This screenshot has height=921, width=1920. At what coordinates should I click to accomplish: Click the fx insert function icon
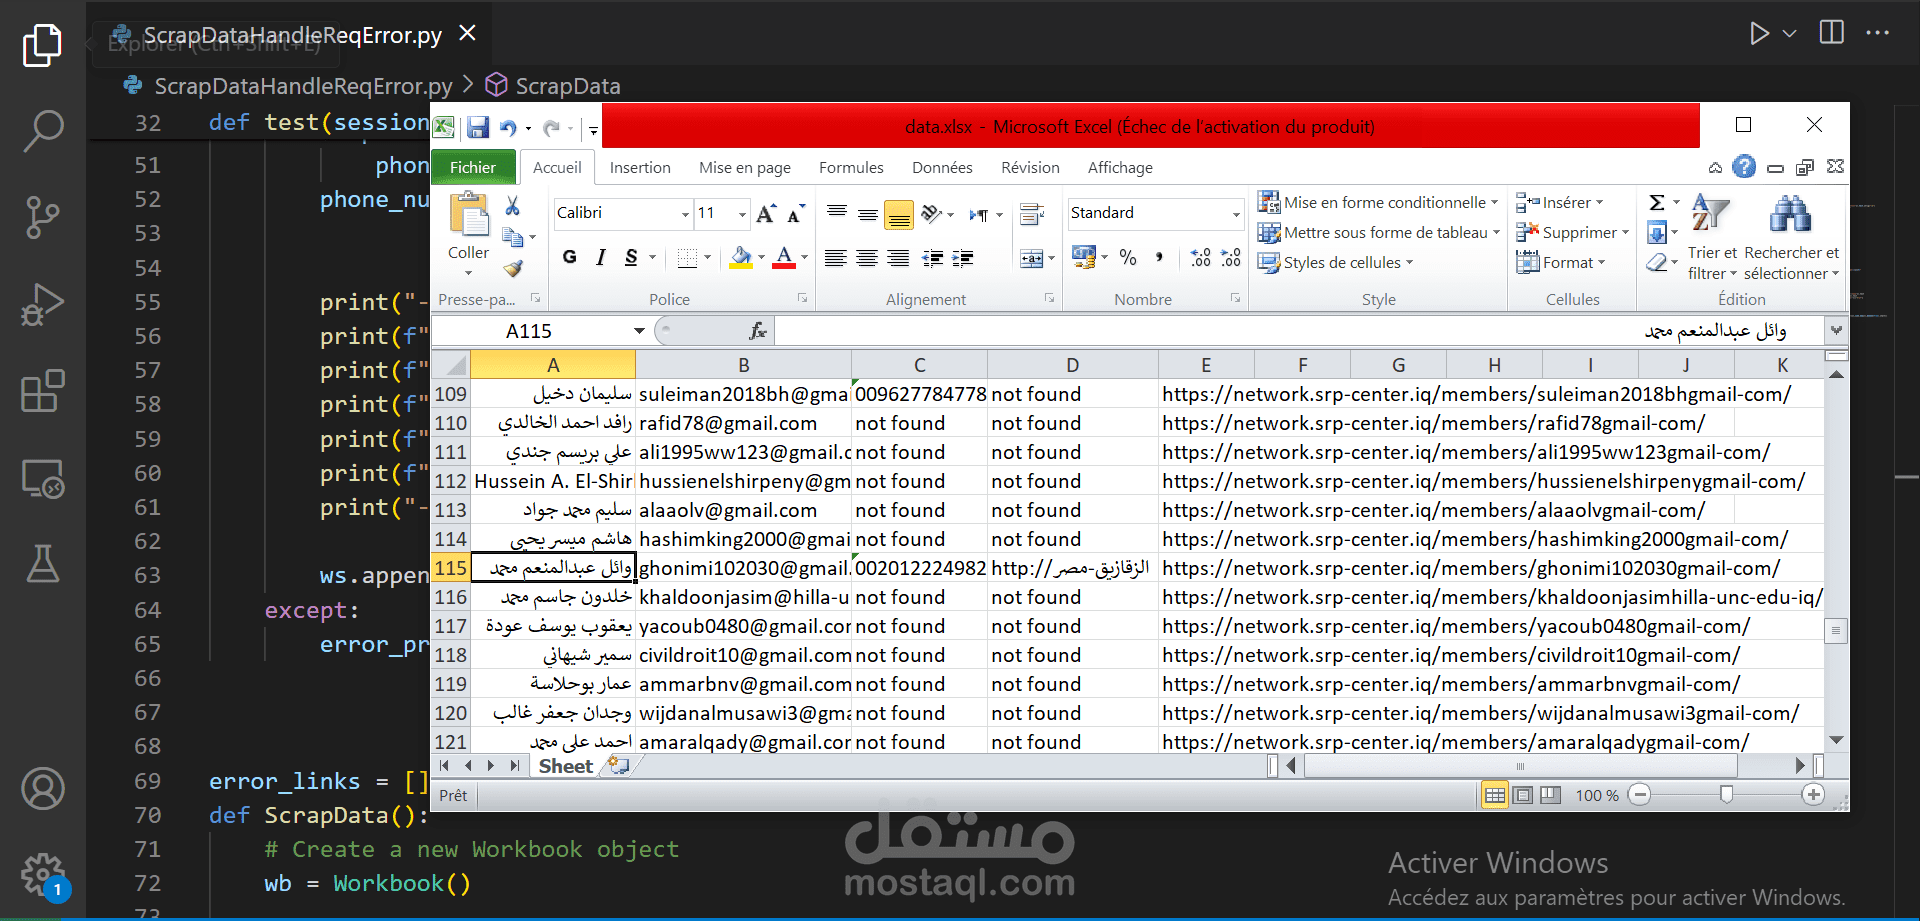758,331
